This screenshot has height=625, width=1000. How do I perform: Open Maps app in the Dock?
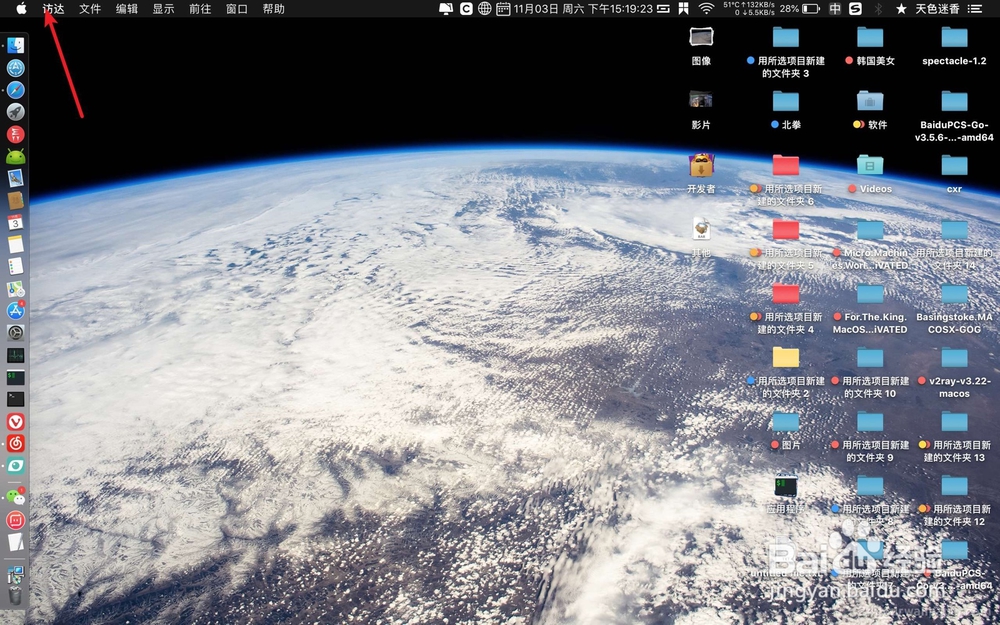pyautogui.click(x=15, y=288)
